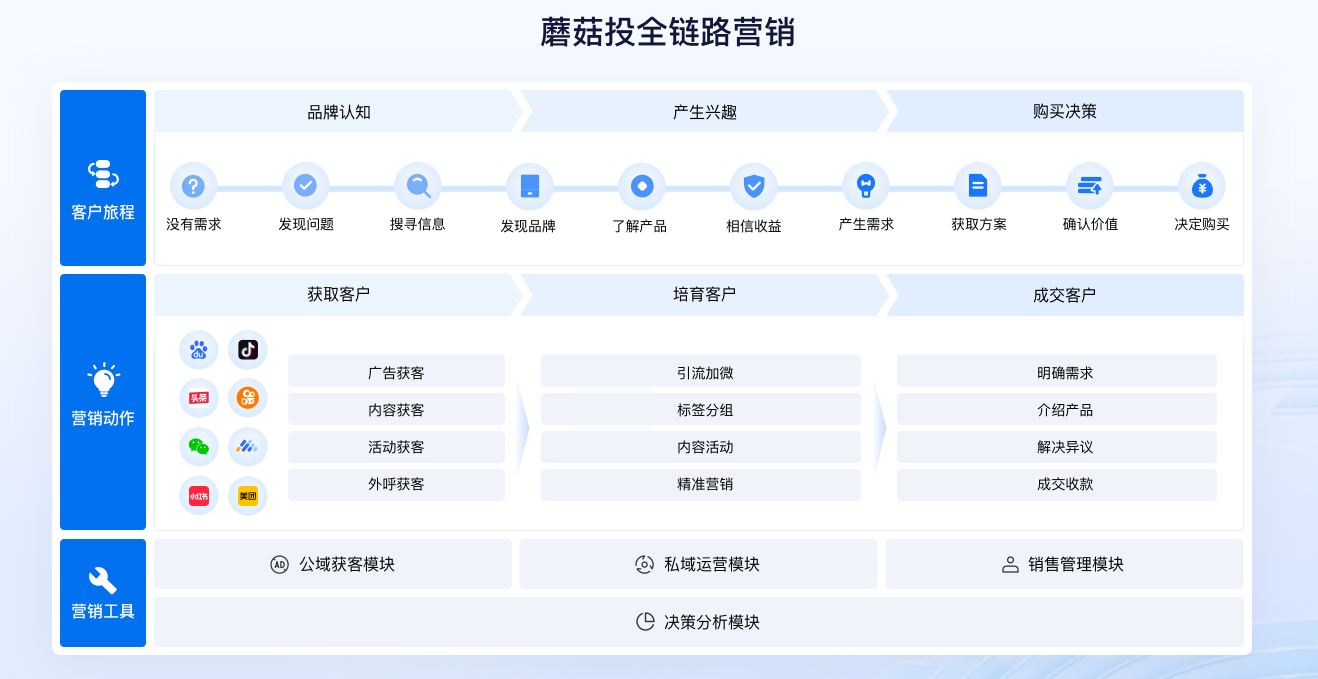Click the 客户旅程 side label
Viewport: 1318px width, 679px height.
tap(103, 212)
